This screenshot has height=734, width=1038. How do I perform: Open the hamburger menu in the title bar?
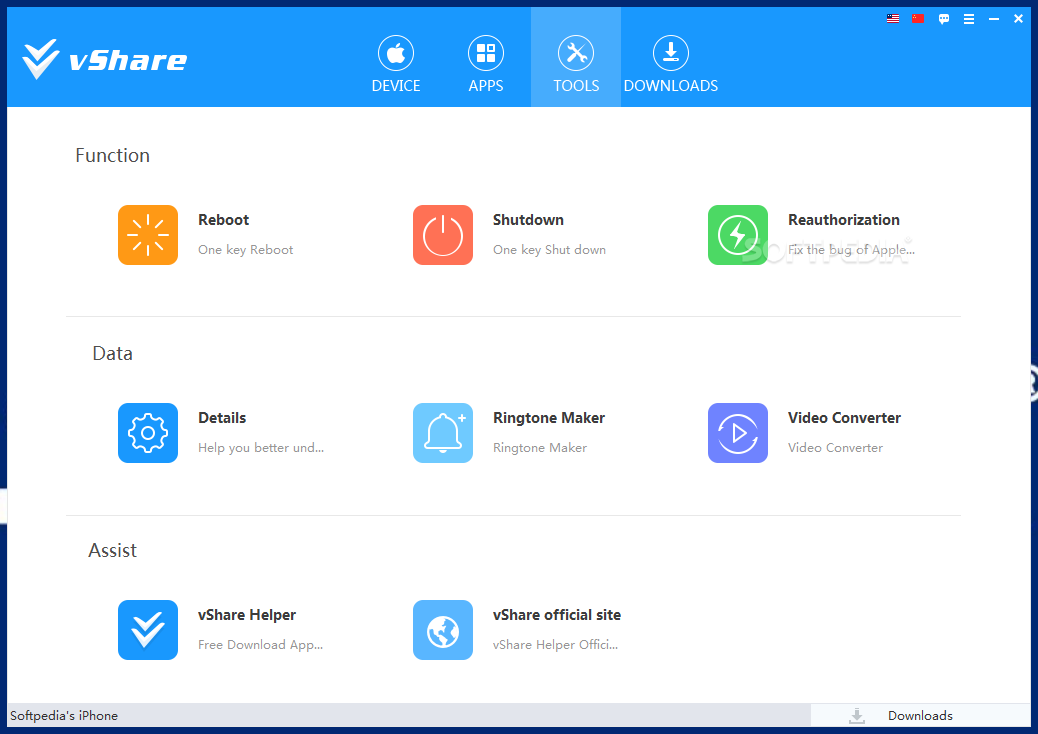[968, 19]
